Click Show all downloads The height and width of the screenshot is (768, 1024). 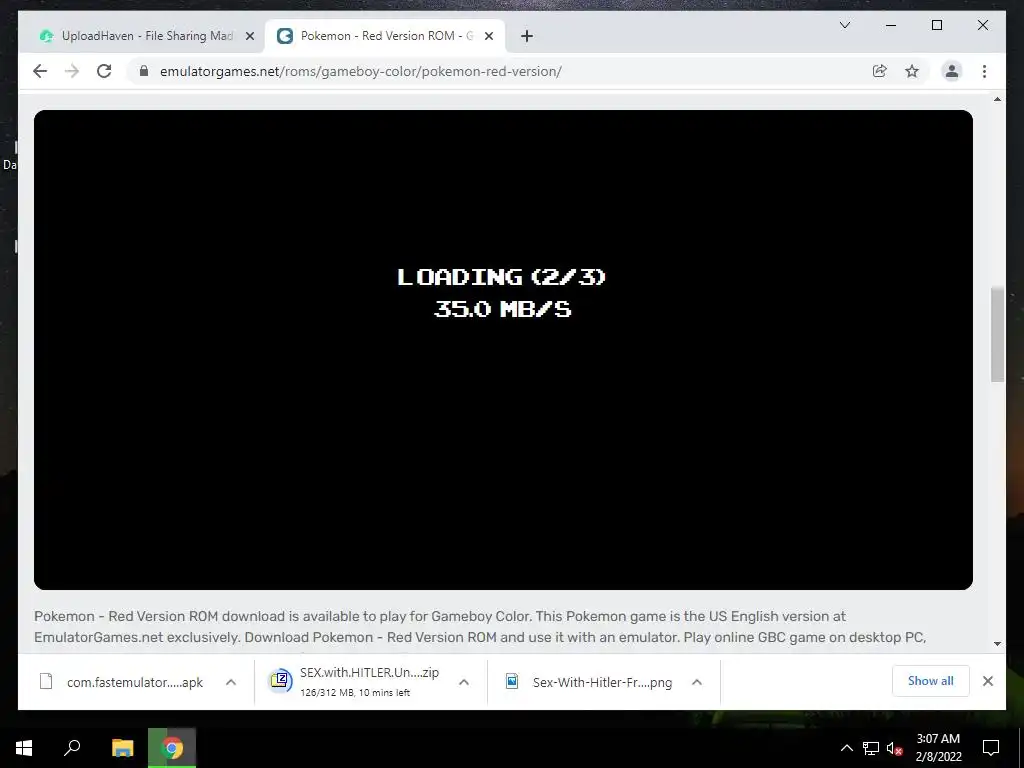tap(931, 680)
